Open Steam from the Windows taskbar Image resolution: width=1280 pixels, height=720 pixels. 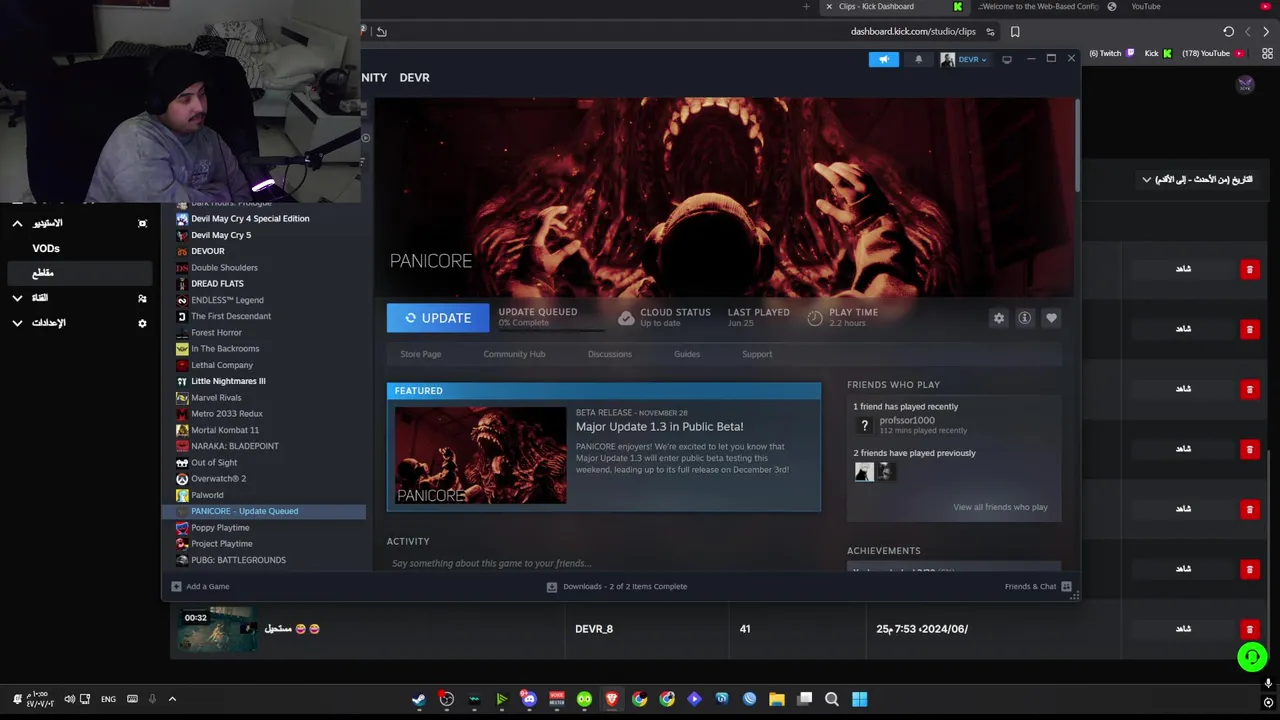418,699
